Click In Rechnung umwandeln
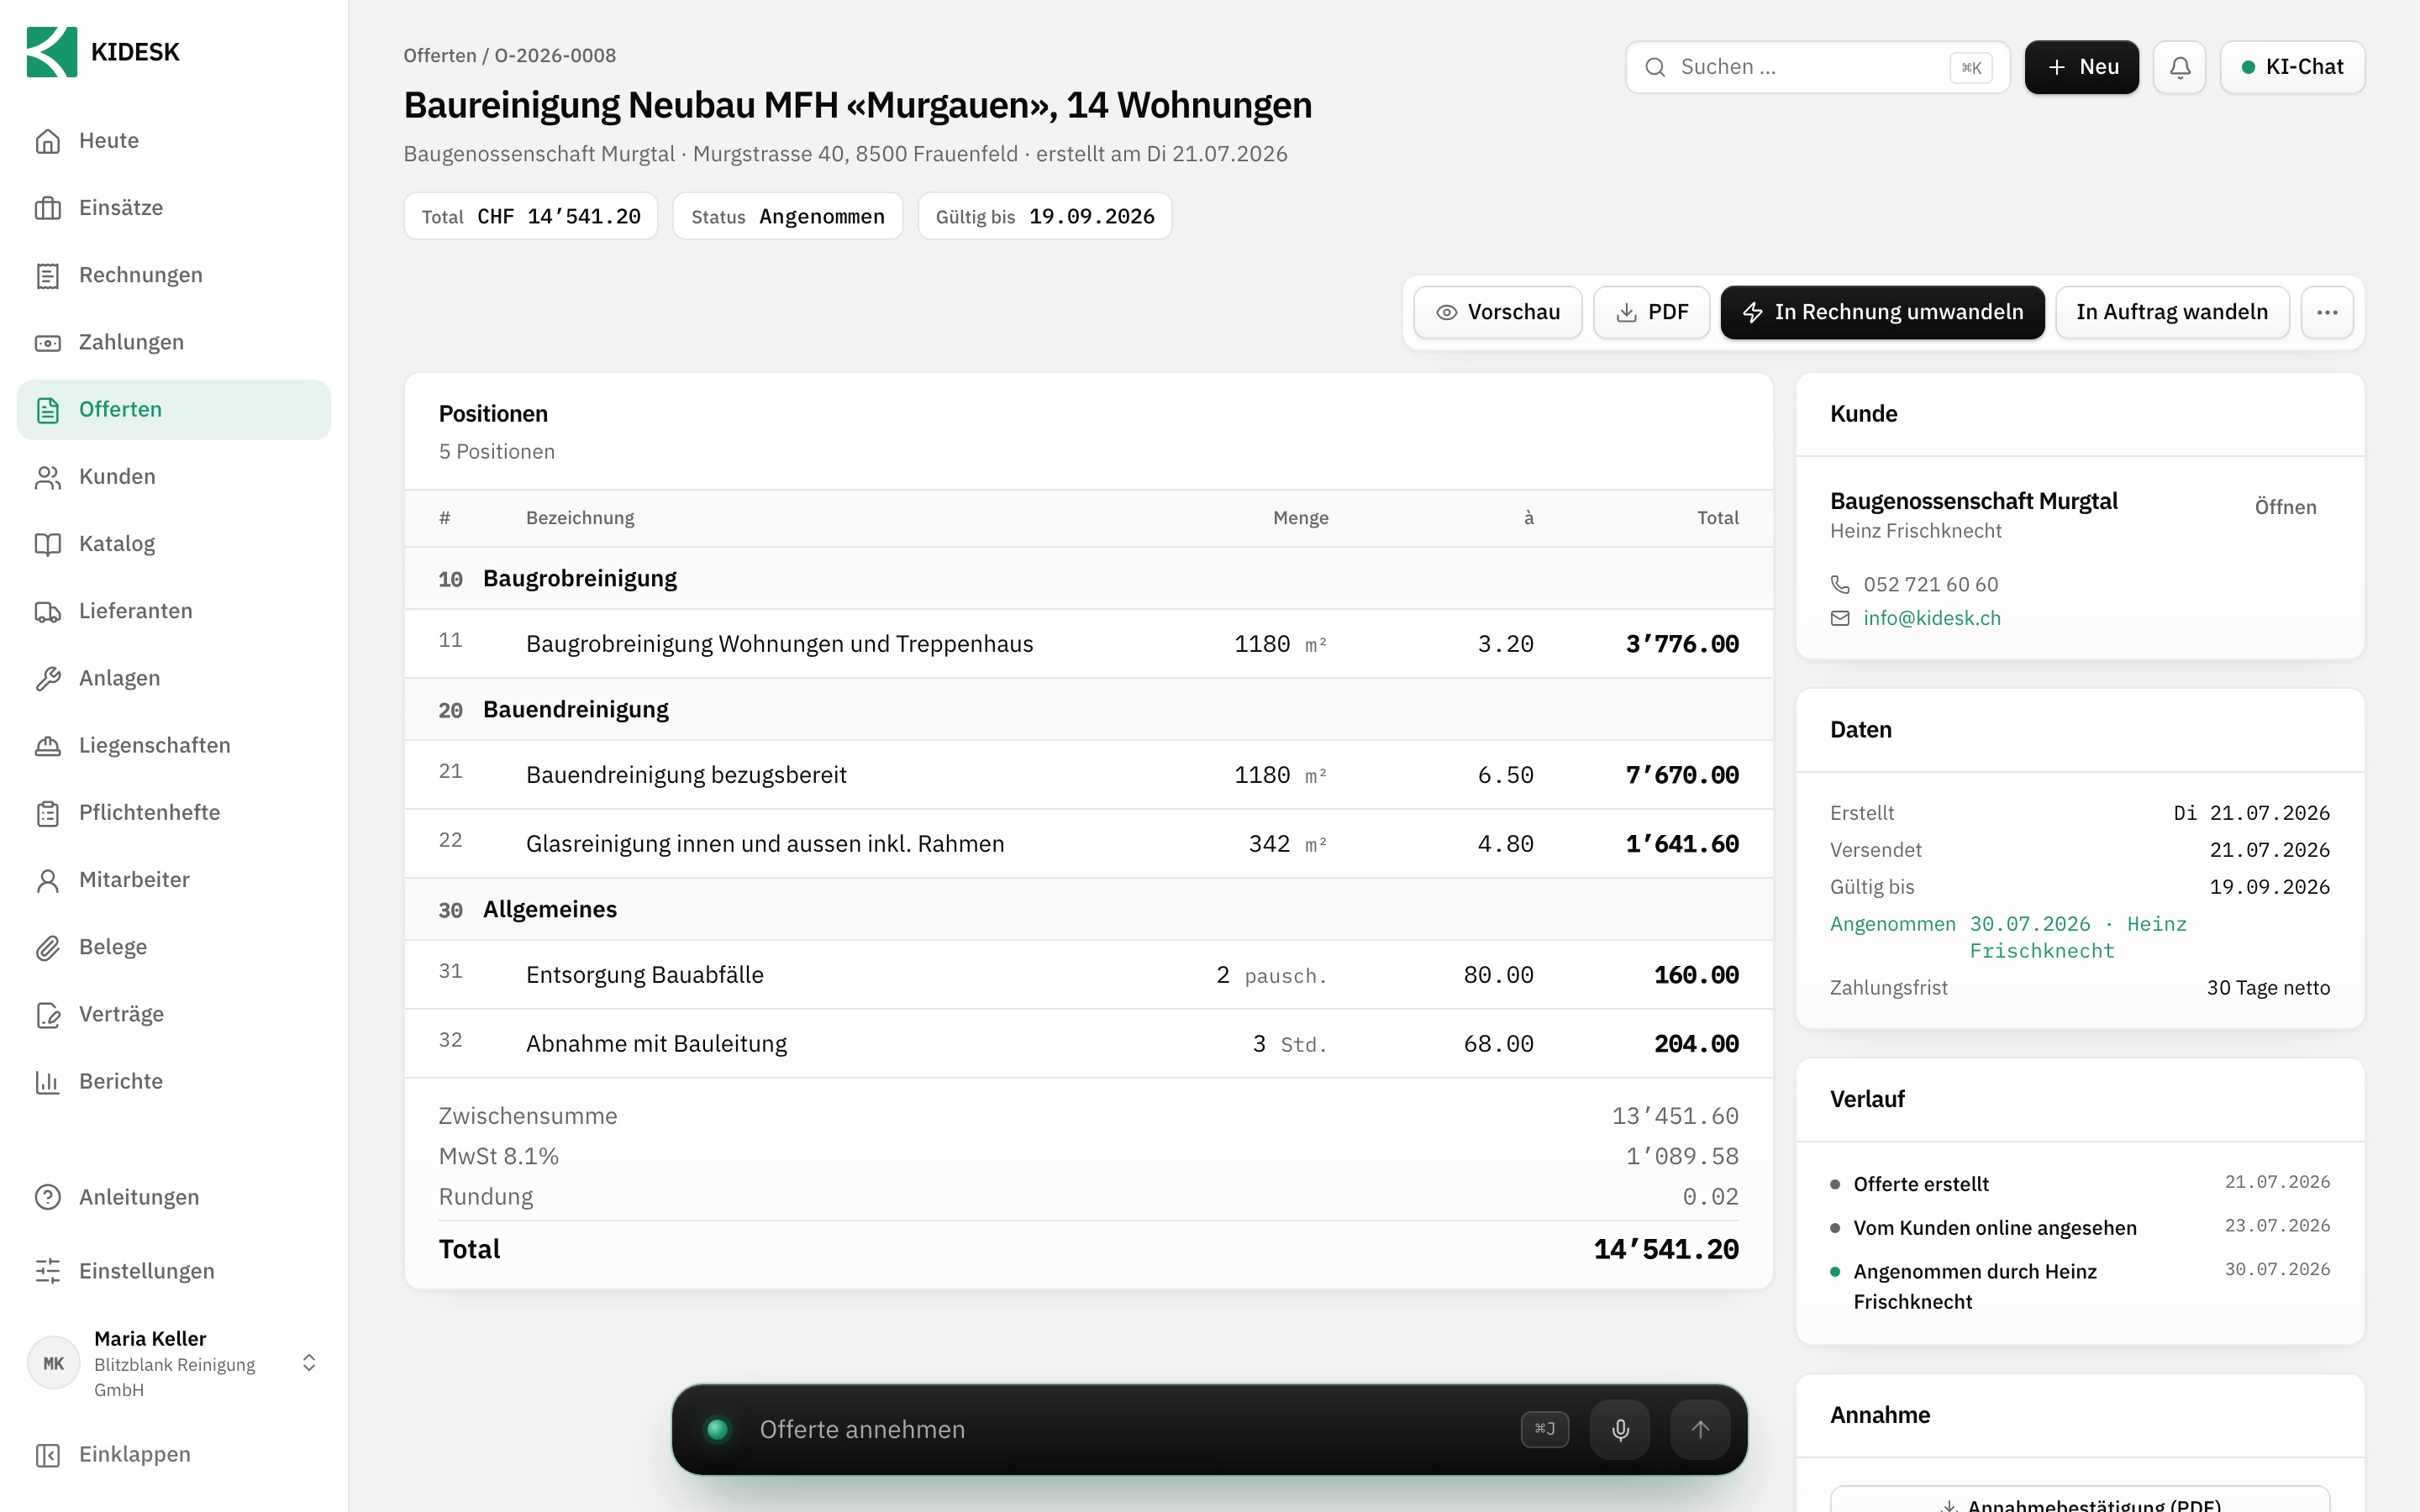 tap(1882, 312)
